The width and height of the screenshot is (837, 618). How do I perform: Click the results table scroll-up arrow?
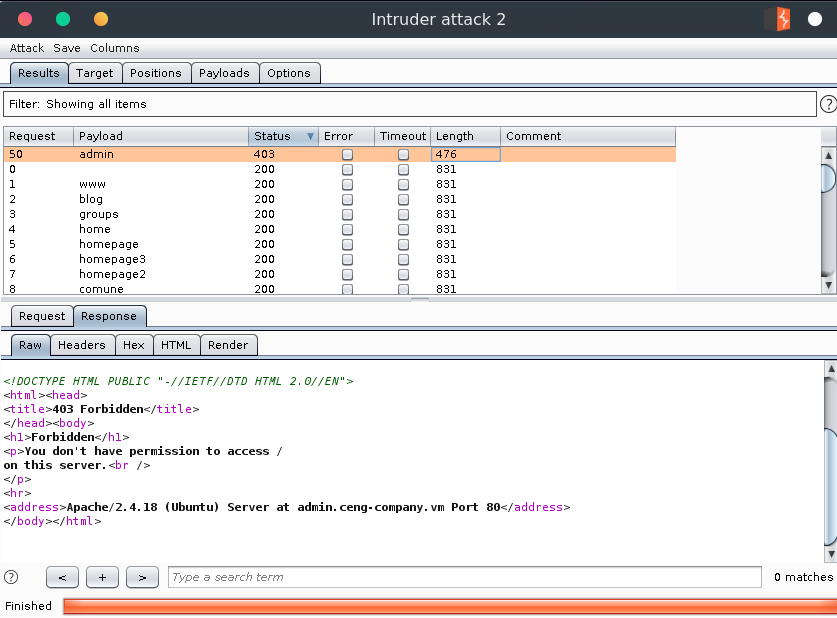pos(828,155)
